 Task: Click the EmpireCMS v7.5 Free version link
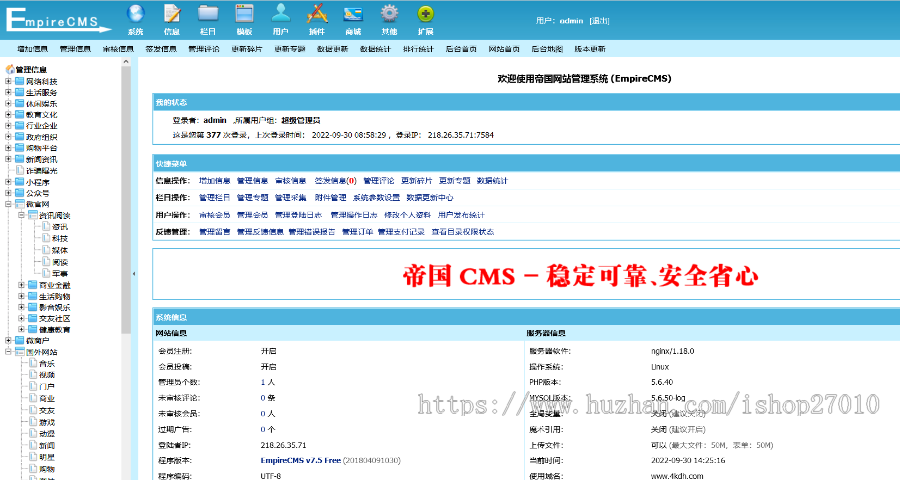point(301,460)
